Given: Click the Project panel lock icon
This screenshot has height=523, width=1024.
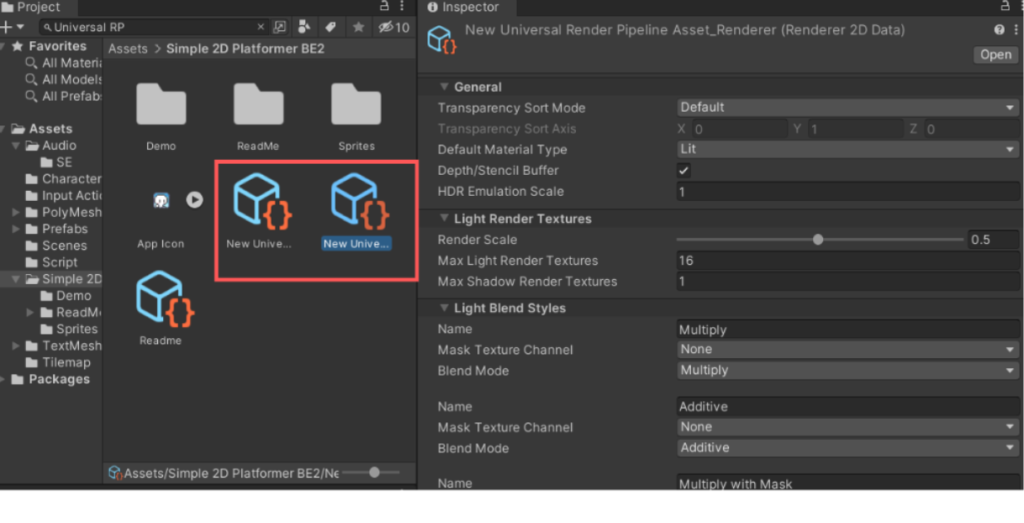Looking at the screenshot, I should point(386,7).
